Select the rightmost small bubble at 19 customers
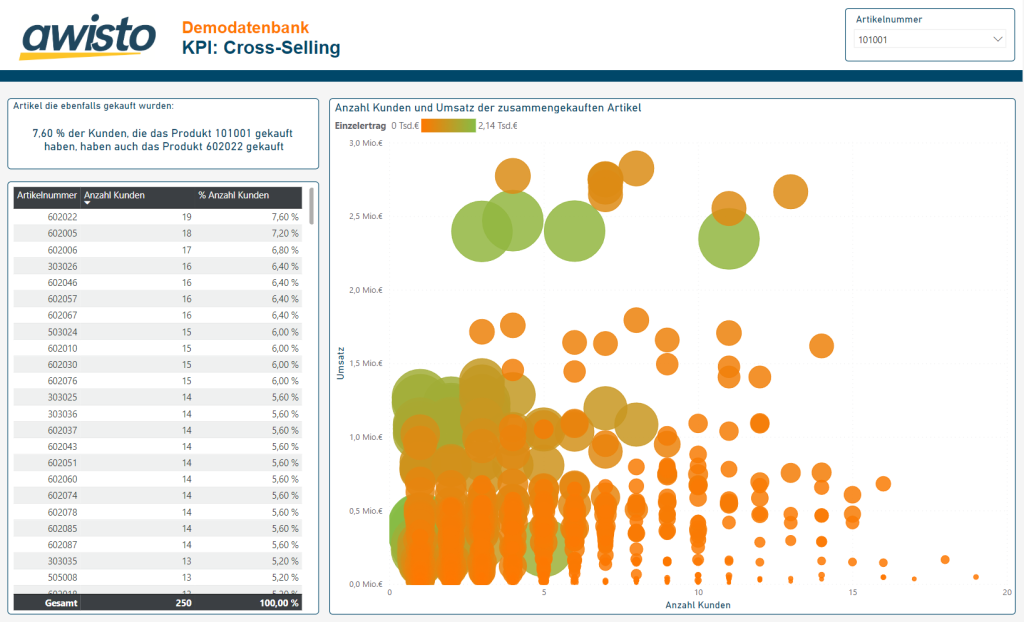The width and height of the screenshot is (1024, 622). 976,577
